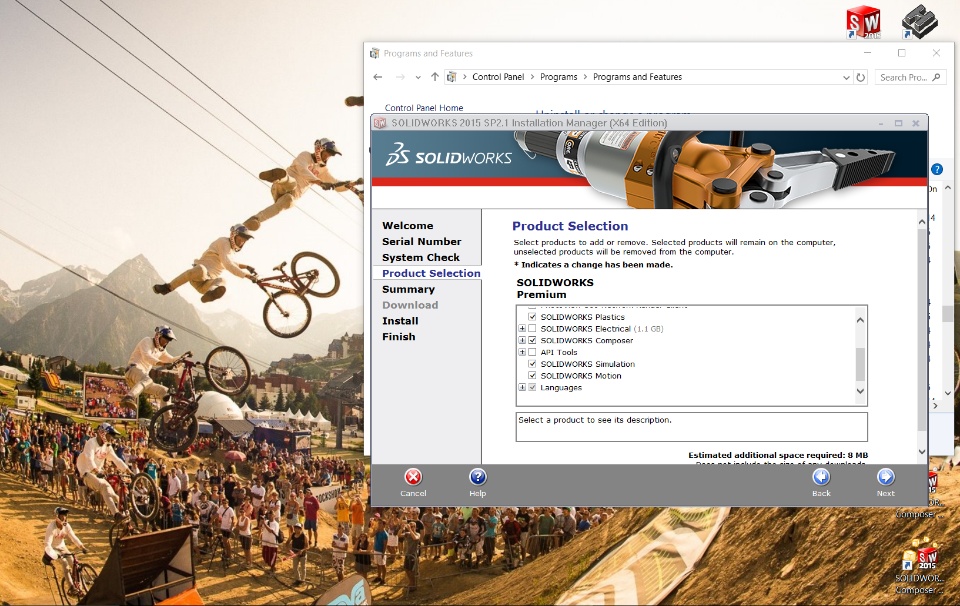The width and height of the screenshot is (960, 606).
Task: Check the SOLIDWORKS Electrical checkbox
Action: tap(532, 329)
